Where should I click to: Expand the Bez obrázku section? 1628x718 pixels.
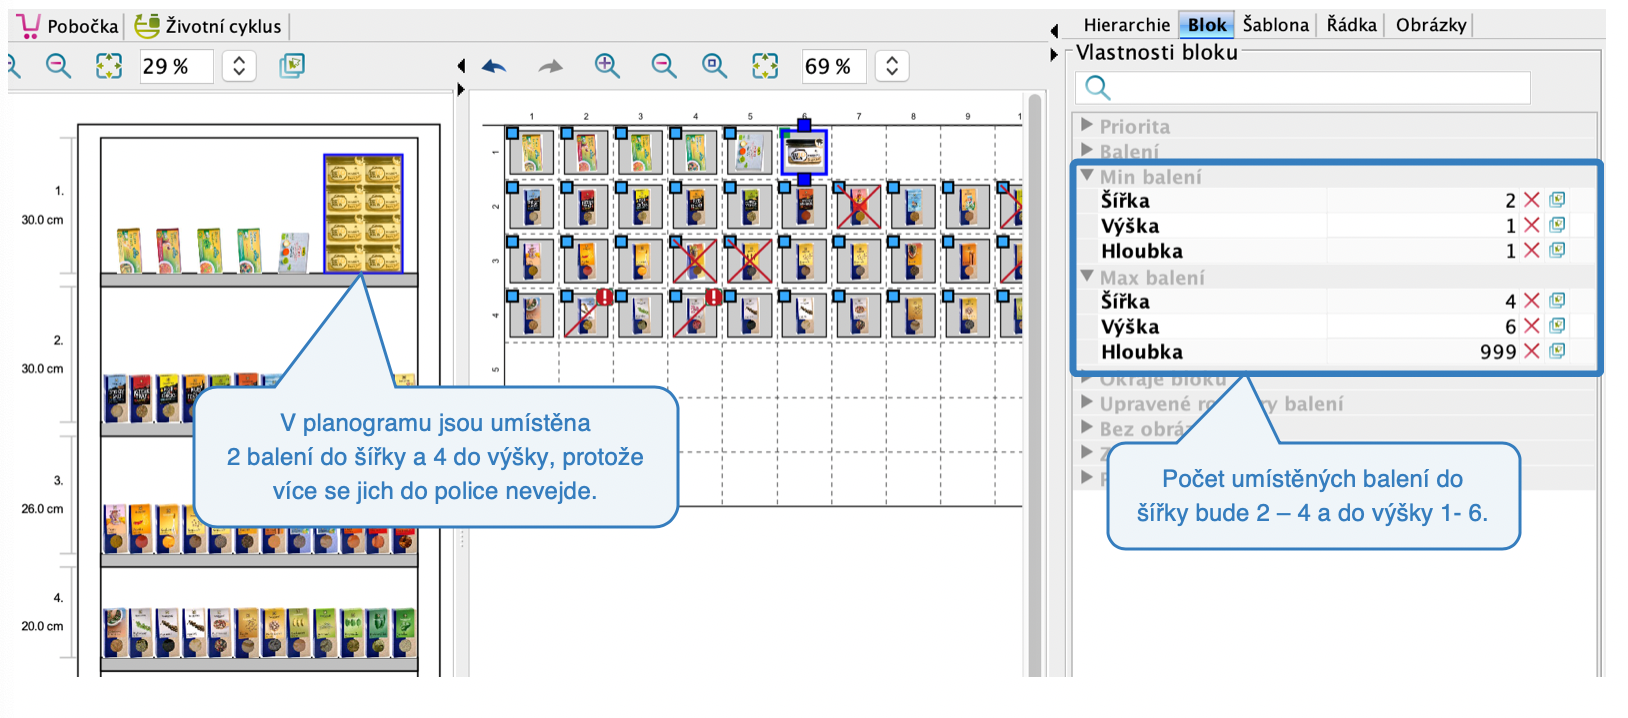[1087, 427]
